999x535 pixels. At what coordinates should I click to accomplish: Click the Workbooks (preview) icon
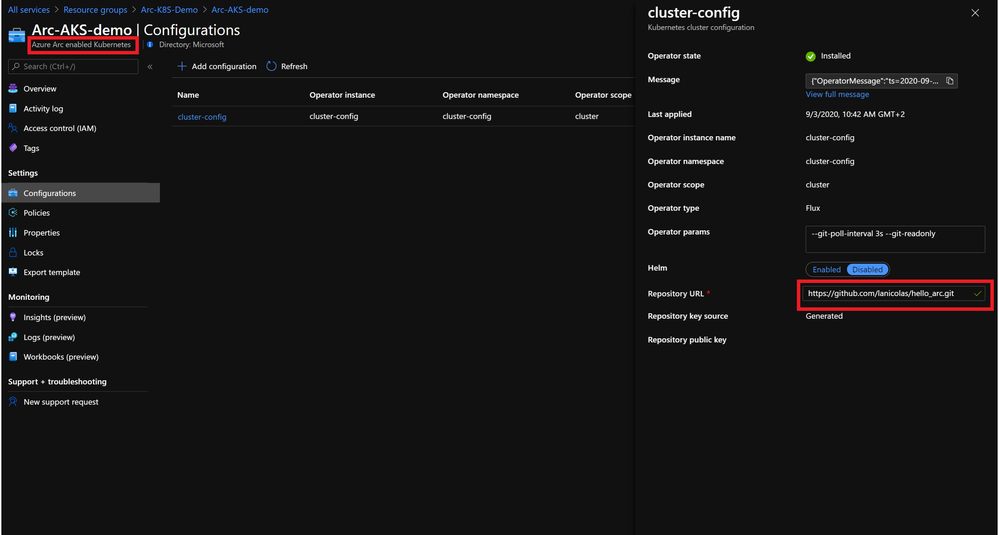(13, 357)
